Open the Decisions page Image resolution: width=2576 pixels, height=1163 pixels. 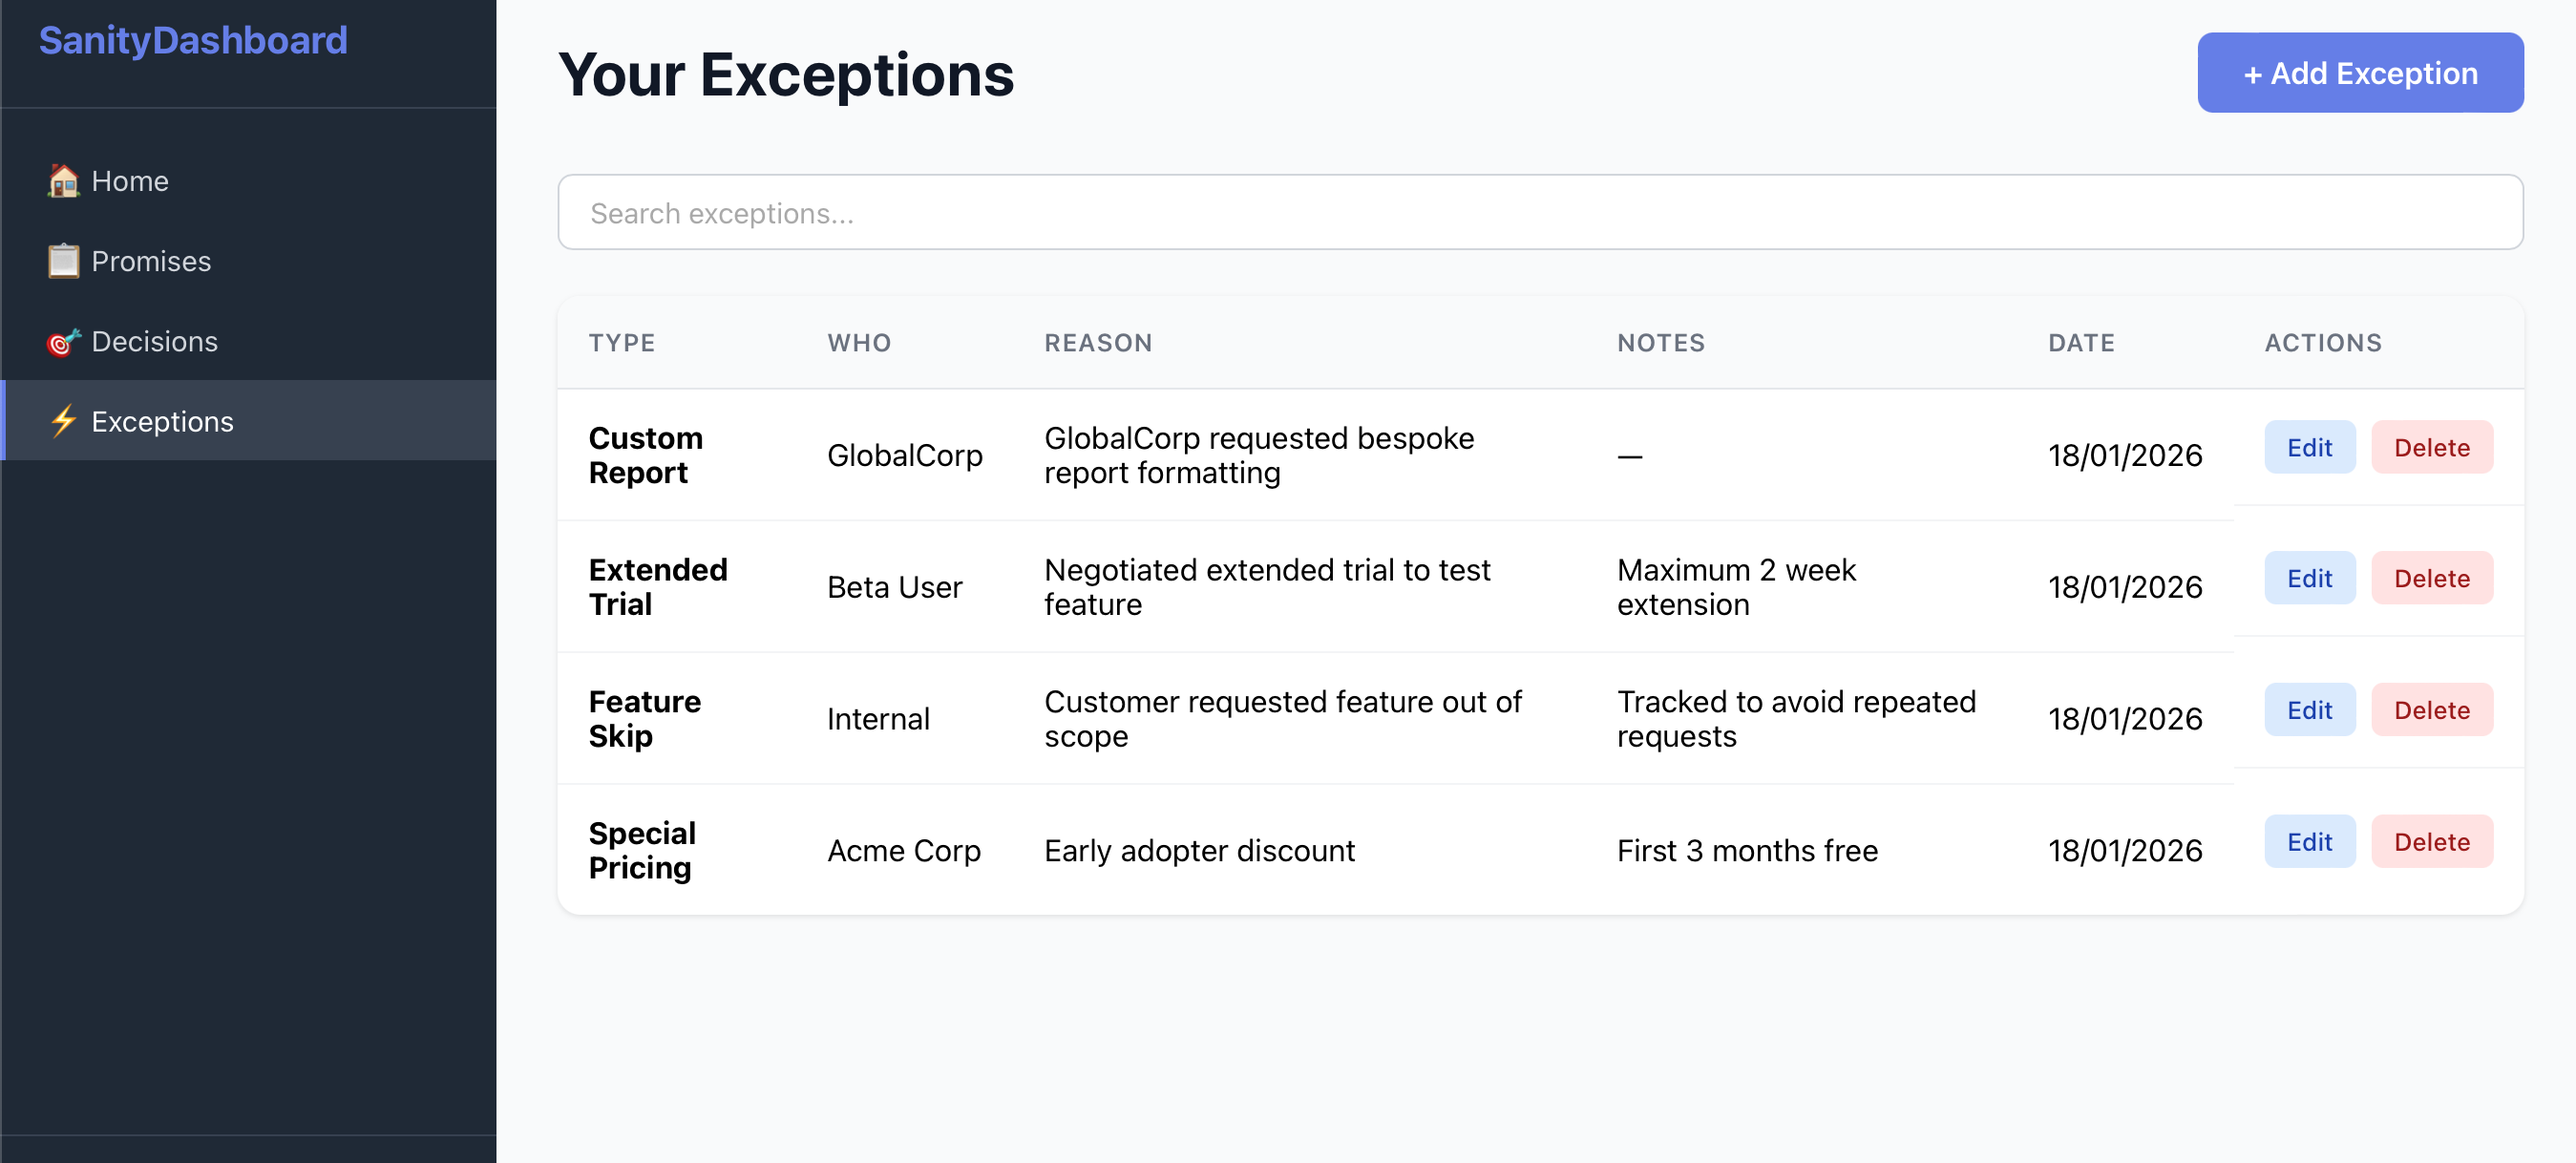pyautogui.click(x=155, y=341)
